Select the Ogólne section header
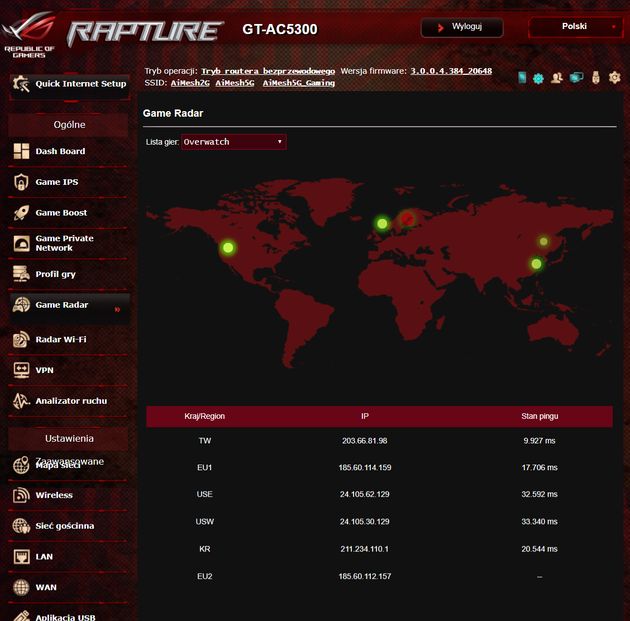 (x=69, y=125)
